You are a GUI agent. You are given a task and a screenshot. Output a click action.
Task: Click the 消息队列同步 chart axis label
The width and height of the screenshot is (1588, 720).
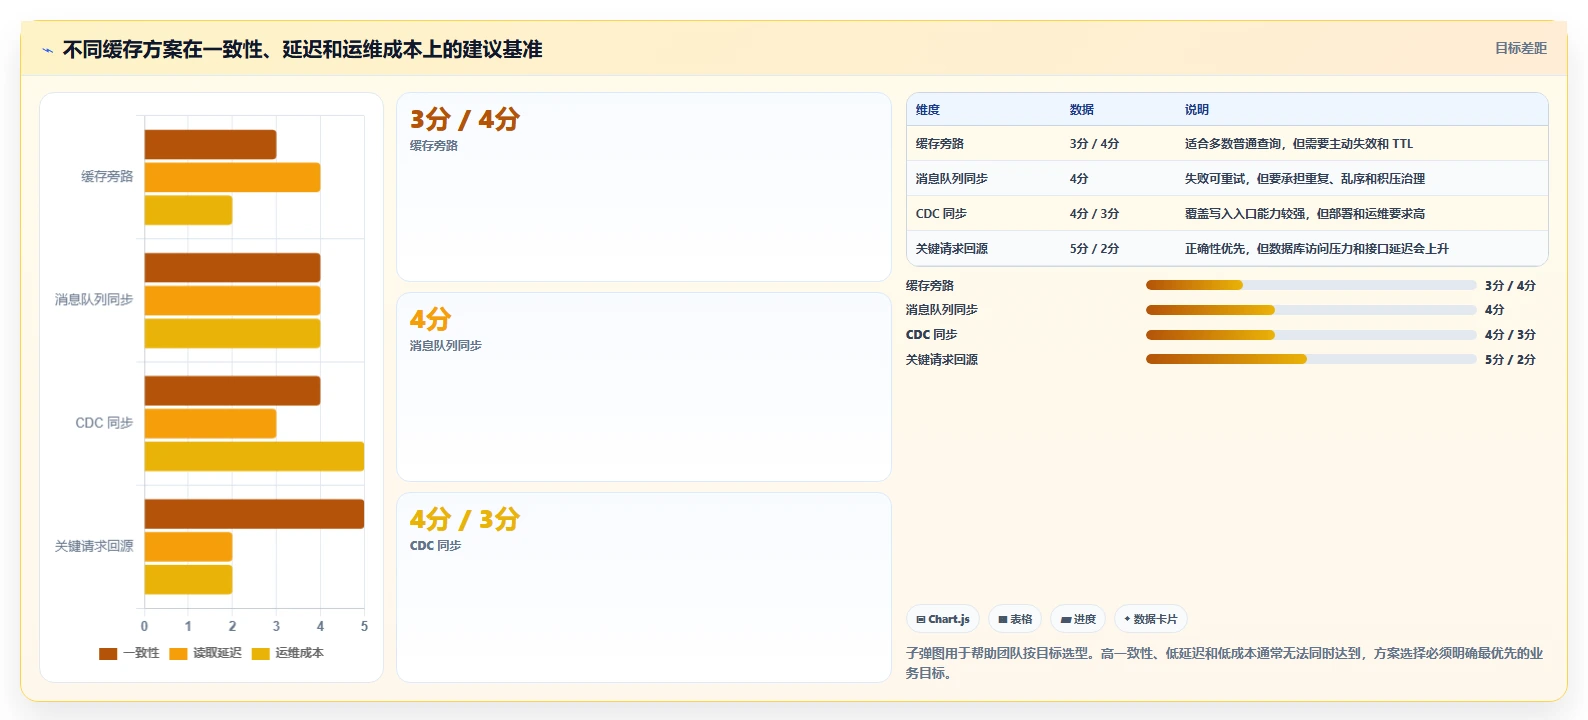click(x=94, y=300)
